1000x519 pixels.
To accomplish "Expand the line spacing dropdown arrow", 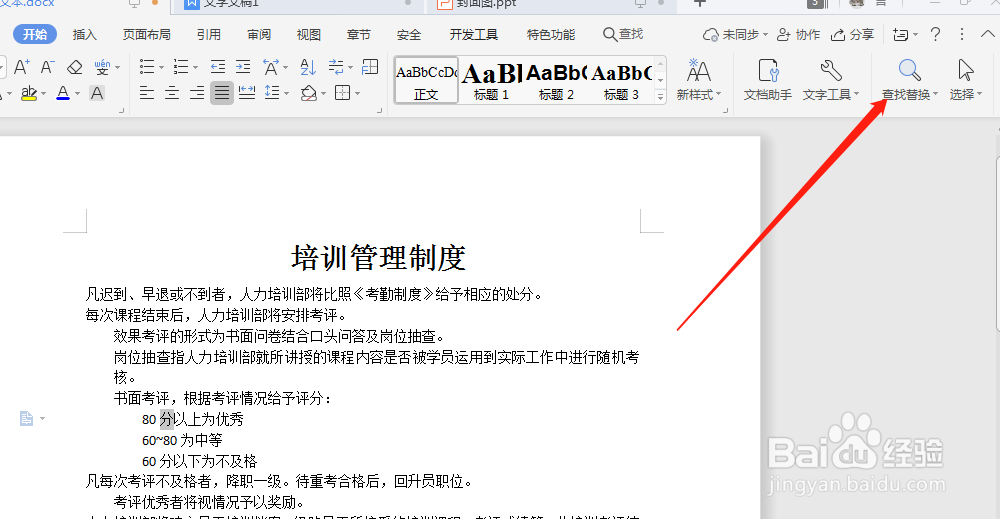I will pos(286,94).
